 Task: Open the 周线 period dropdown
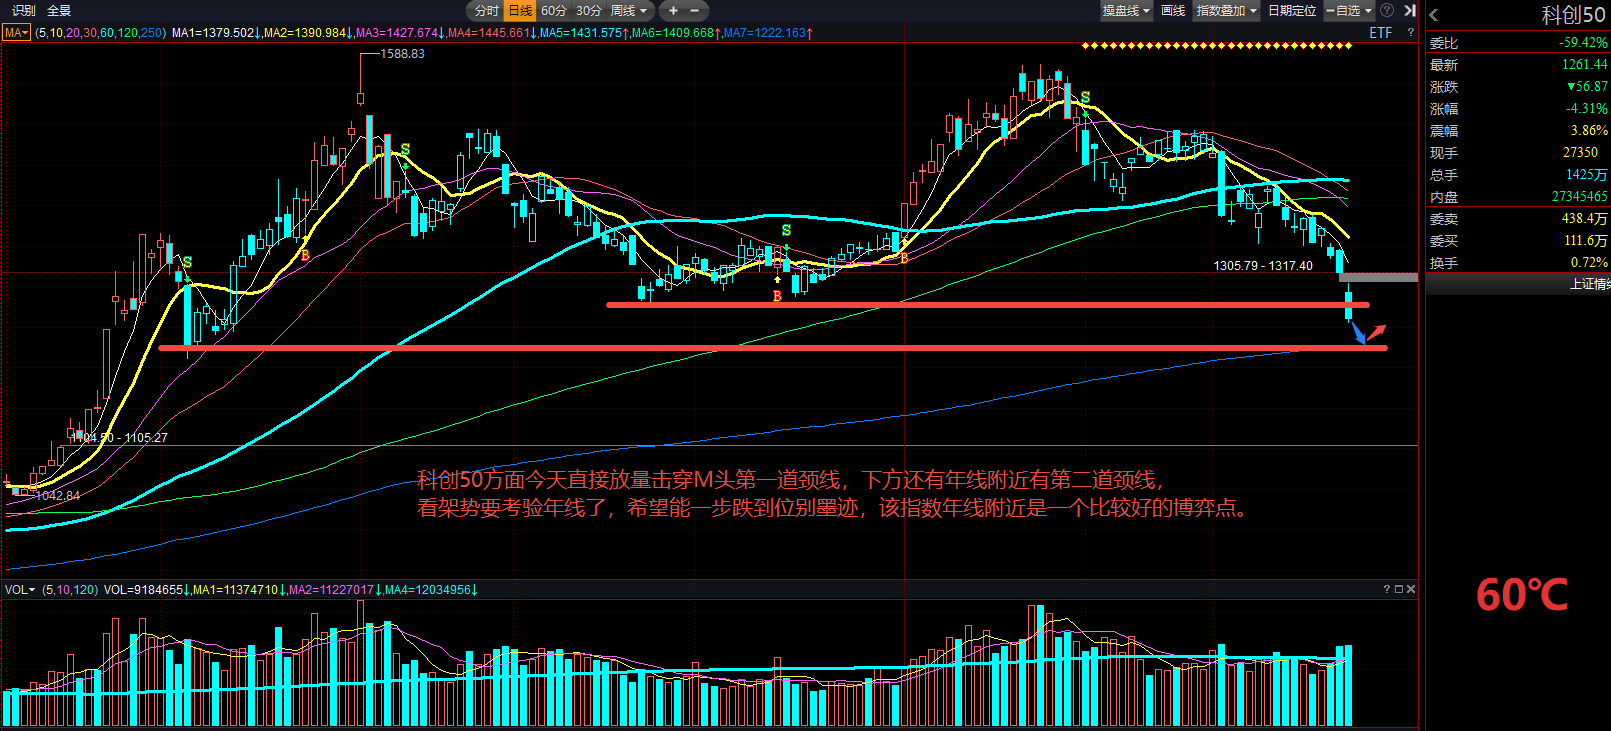[629, 11]
